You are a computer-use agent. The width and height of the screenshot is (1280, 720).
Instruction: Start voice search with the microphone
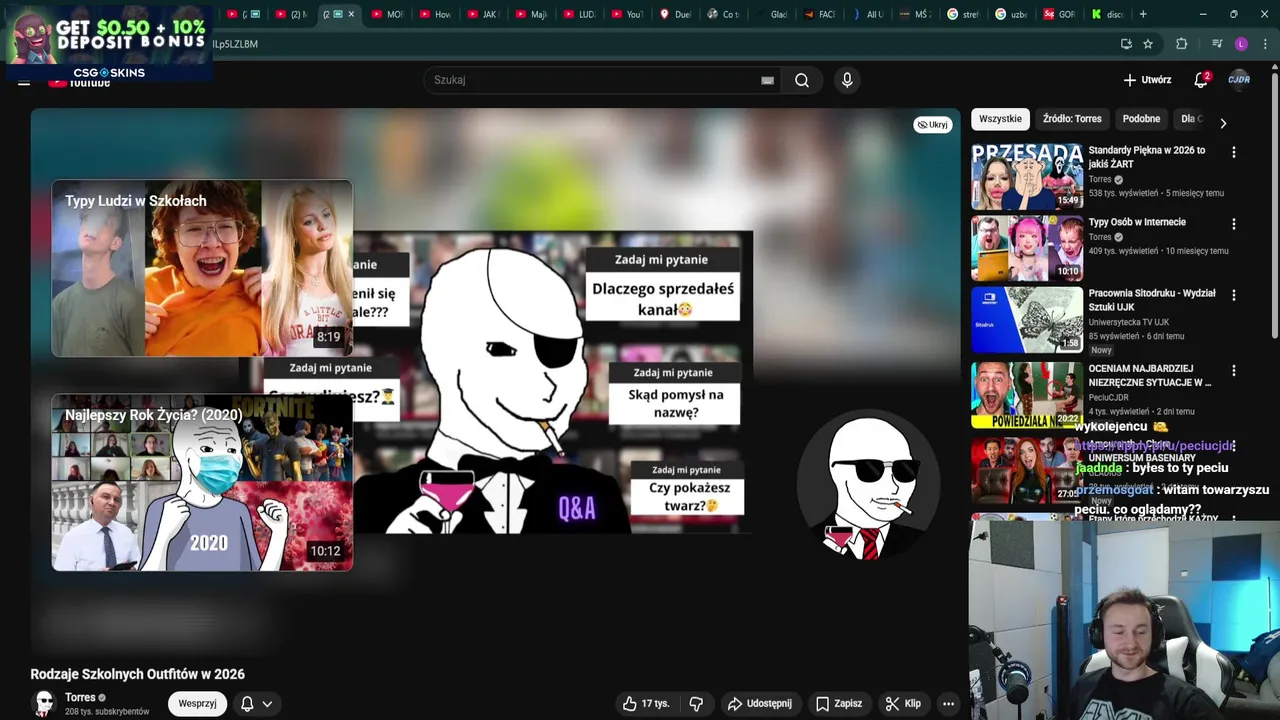click(847, 80)
